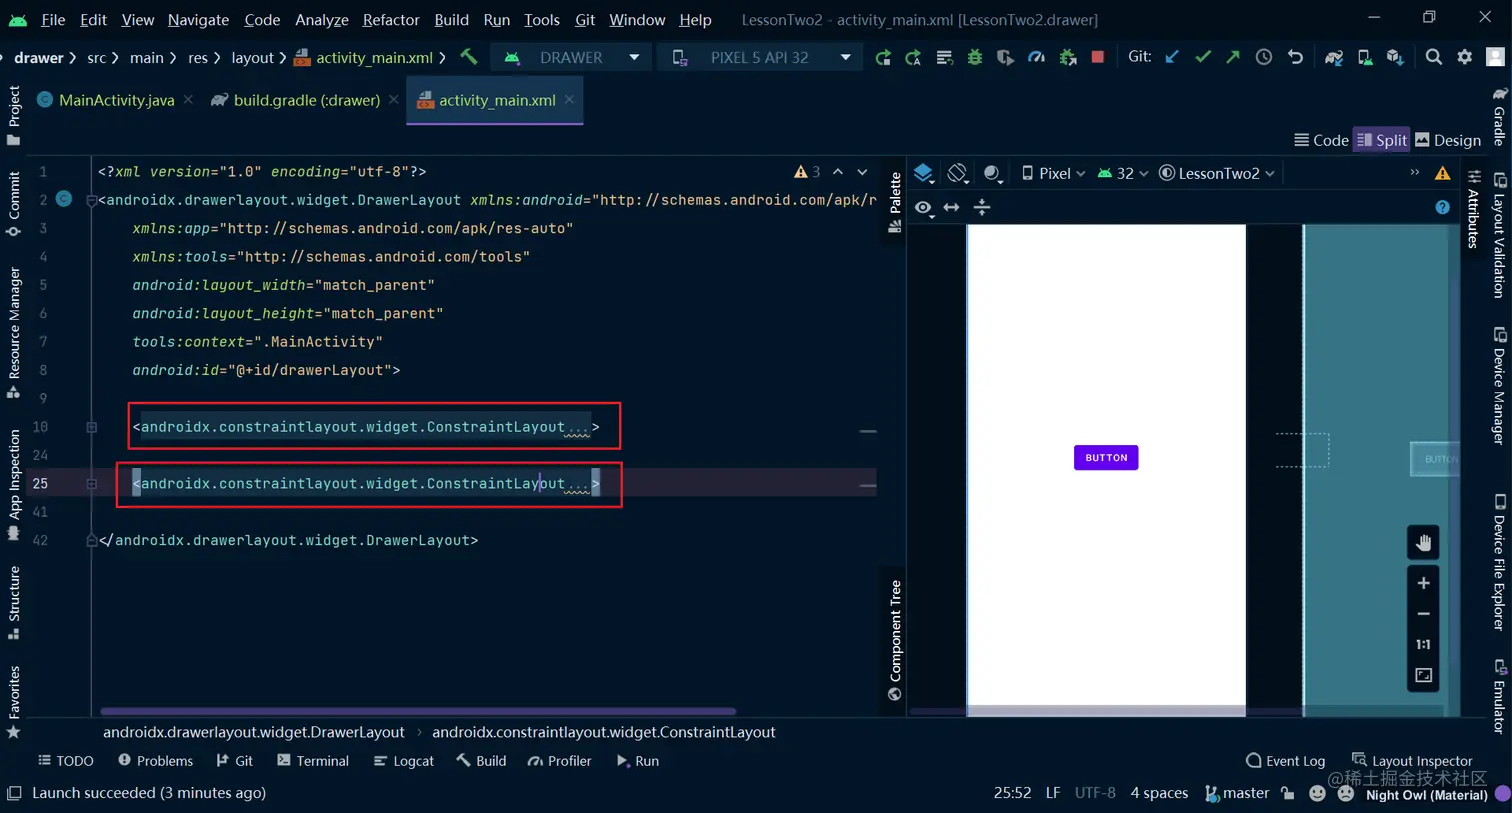The height and width of the screenshot is (813, 1512).
Task: Click the 3 warnings indicator in editor
Action: point(807,172)
